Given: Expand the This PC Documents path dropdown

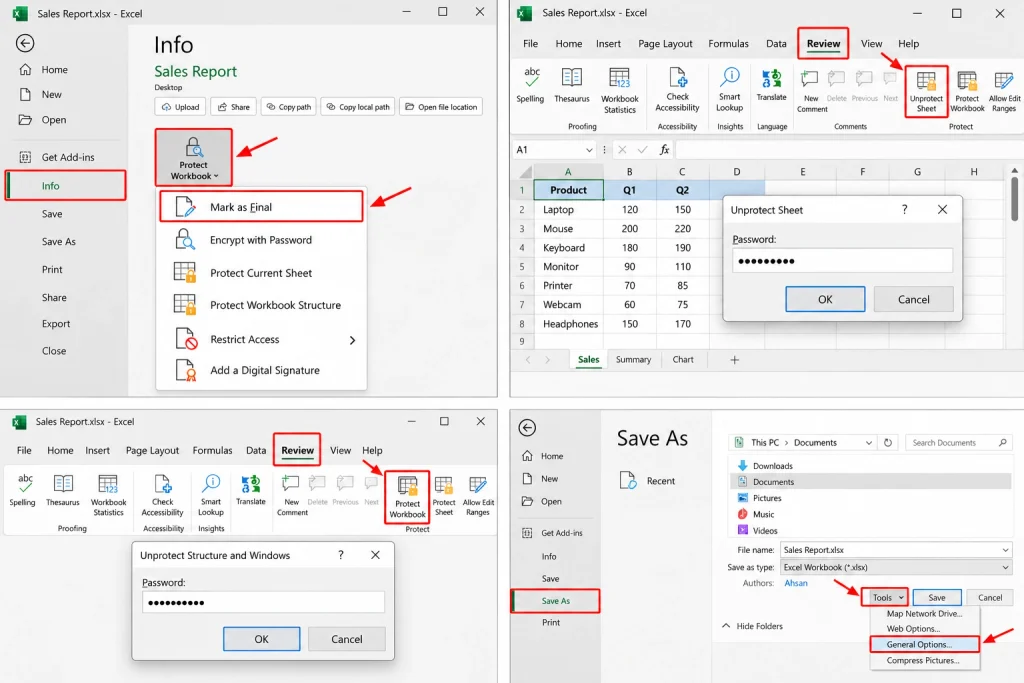Looking at the screenshot, I should coord(869,443).
